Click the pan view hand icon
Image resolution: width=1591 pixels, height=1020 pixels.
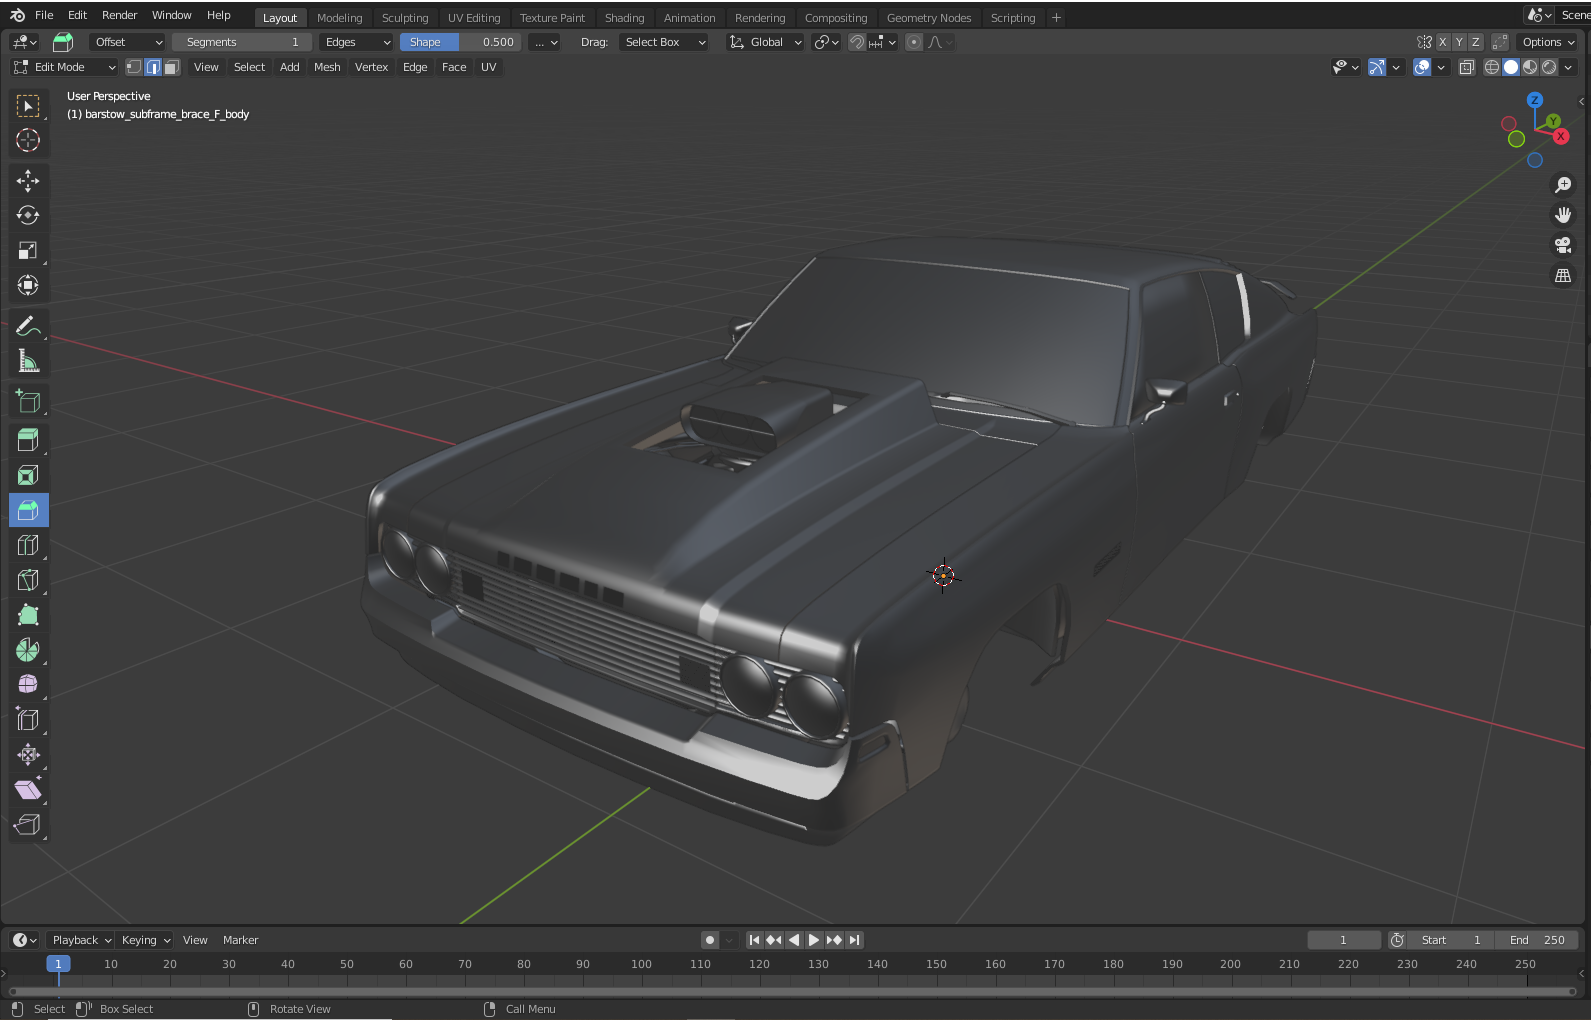click(x=1563, y=215)
